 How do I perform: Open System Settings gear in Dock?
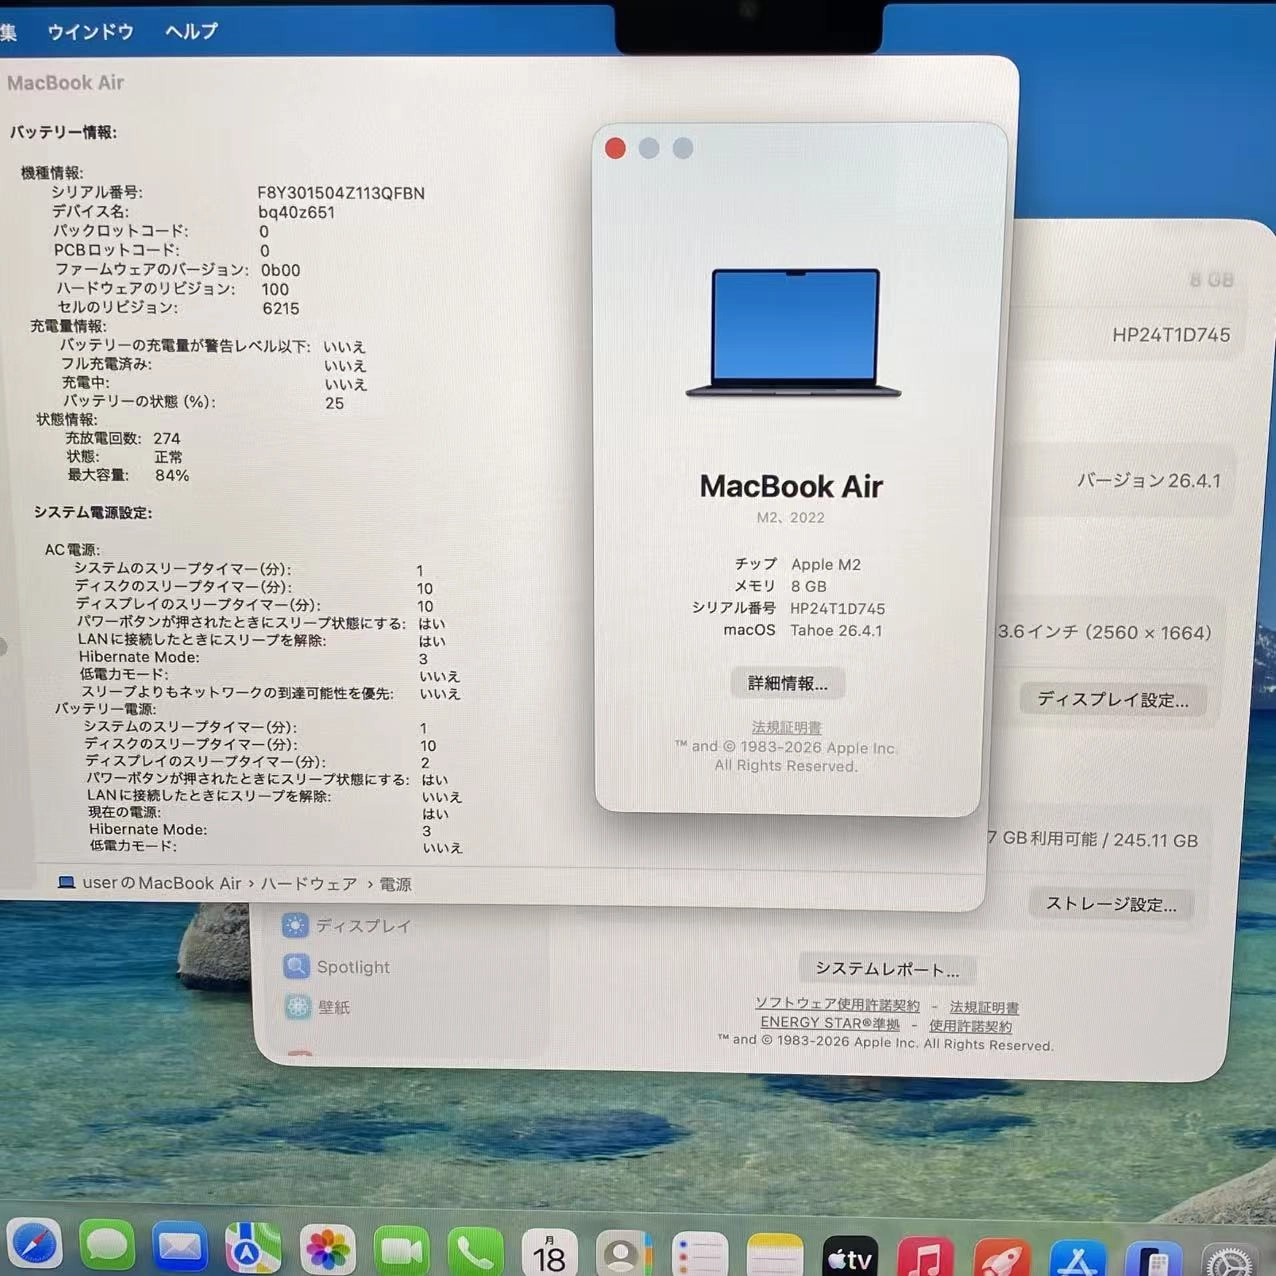[1229, 1263]
